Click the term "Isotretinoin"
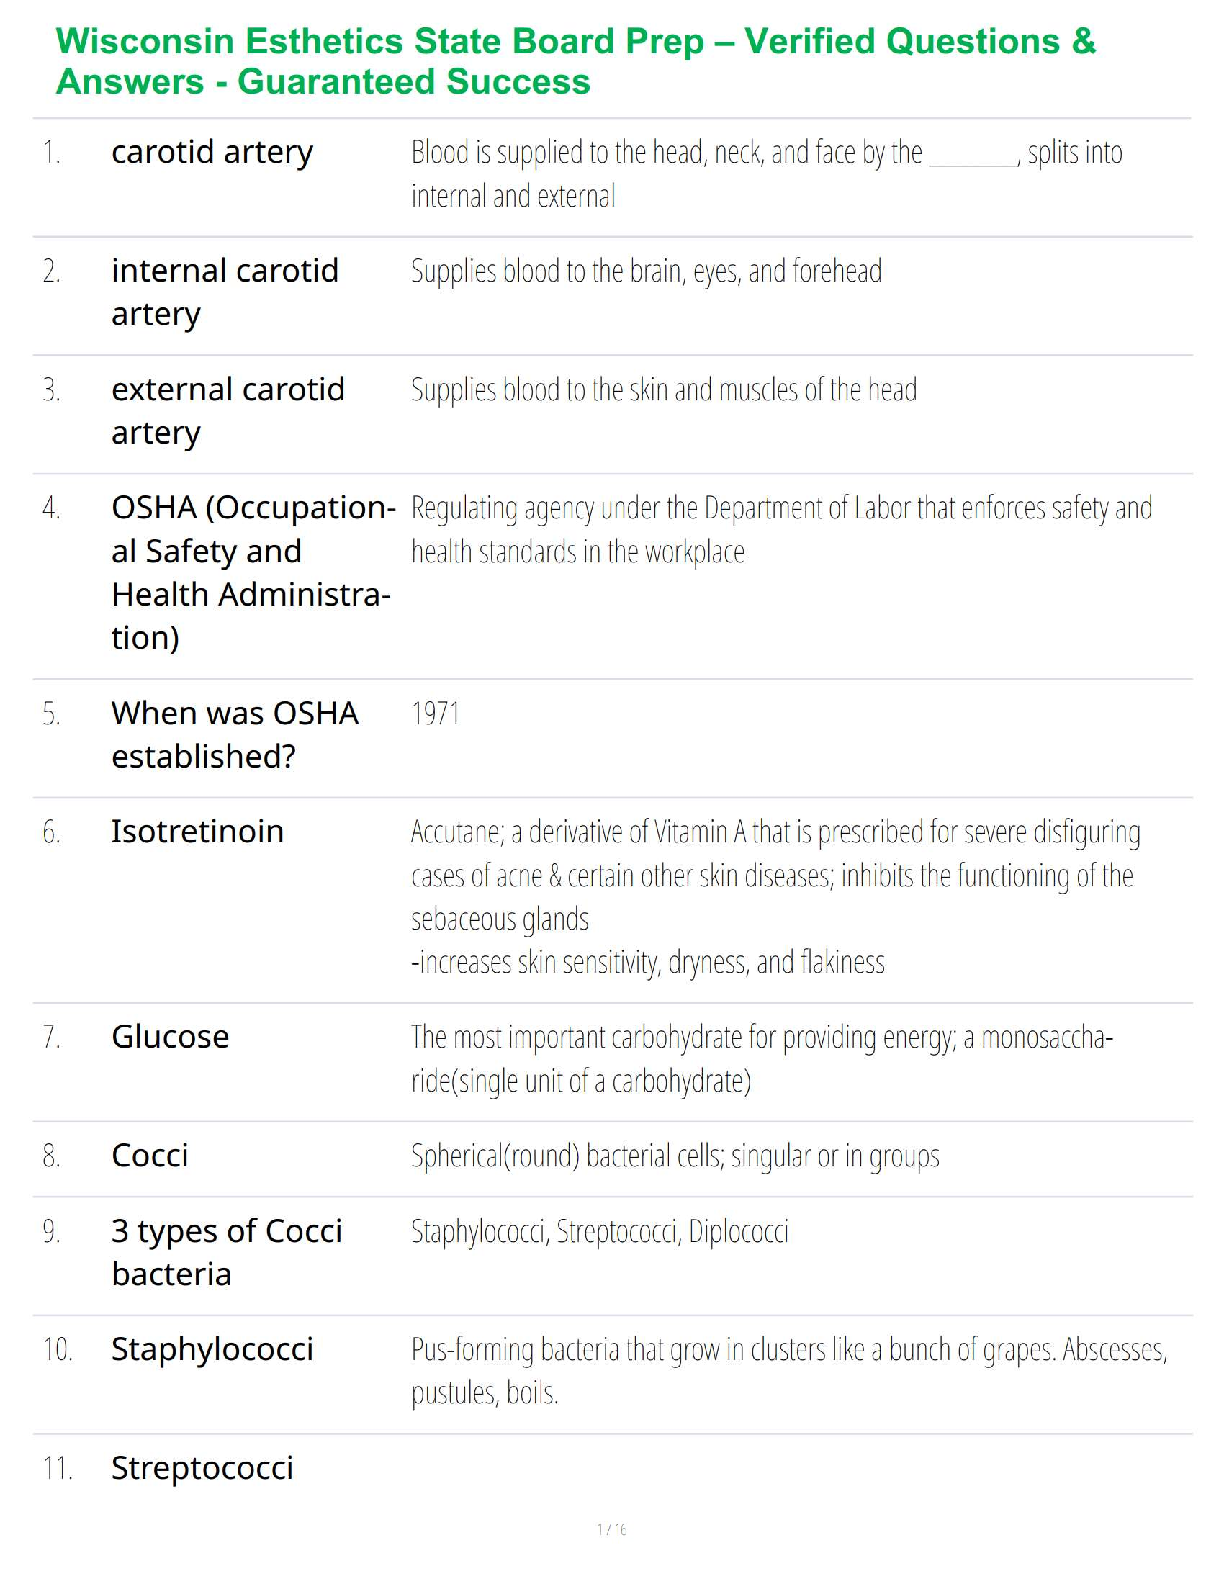This screenshot has height=1584, width=1224. 197,832
